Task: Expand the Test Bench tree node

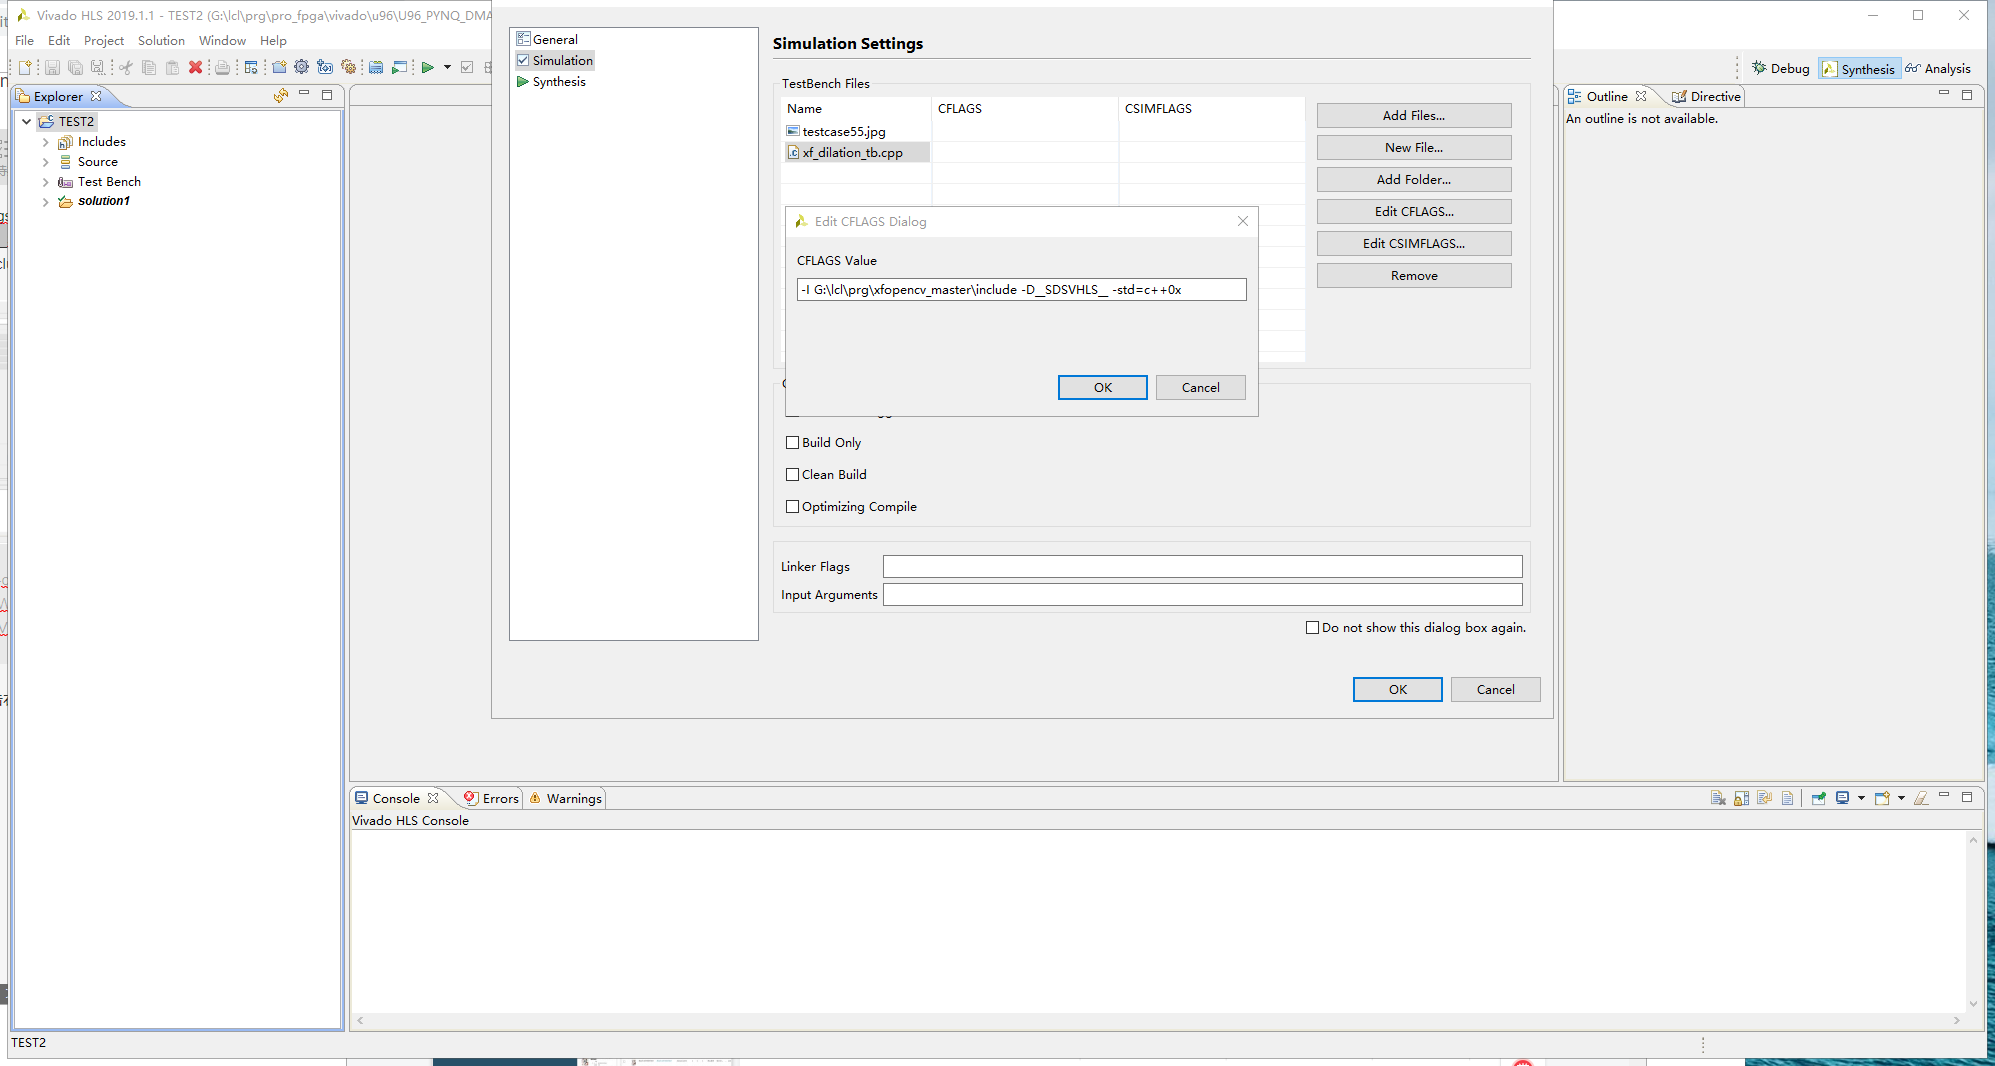Action: (45, 182)
